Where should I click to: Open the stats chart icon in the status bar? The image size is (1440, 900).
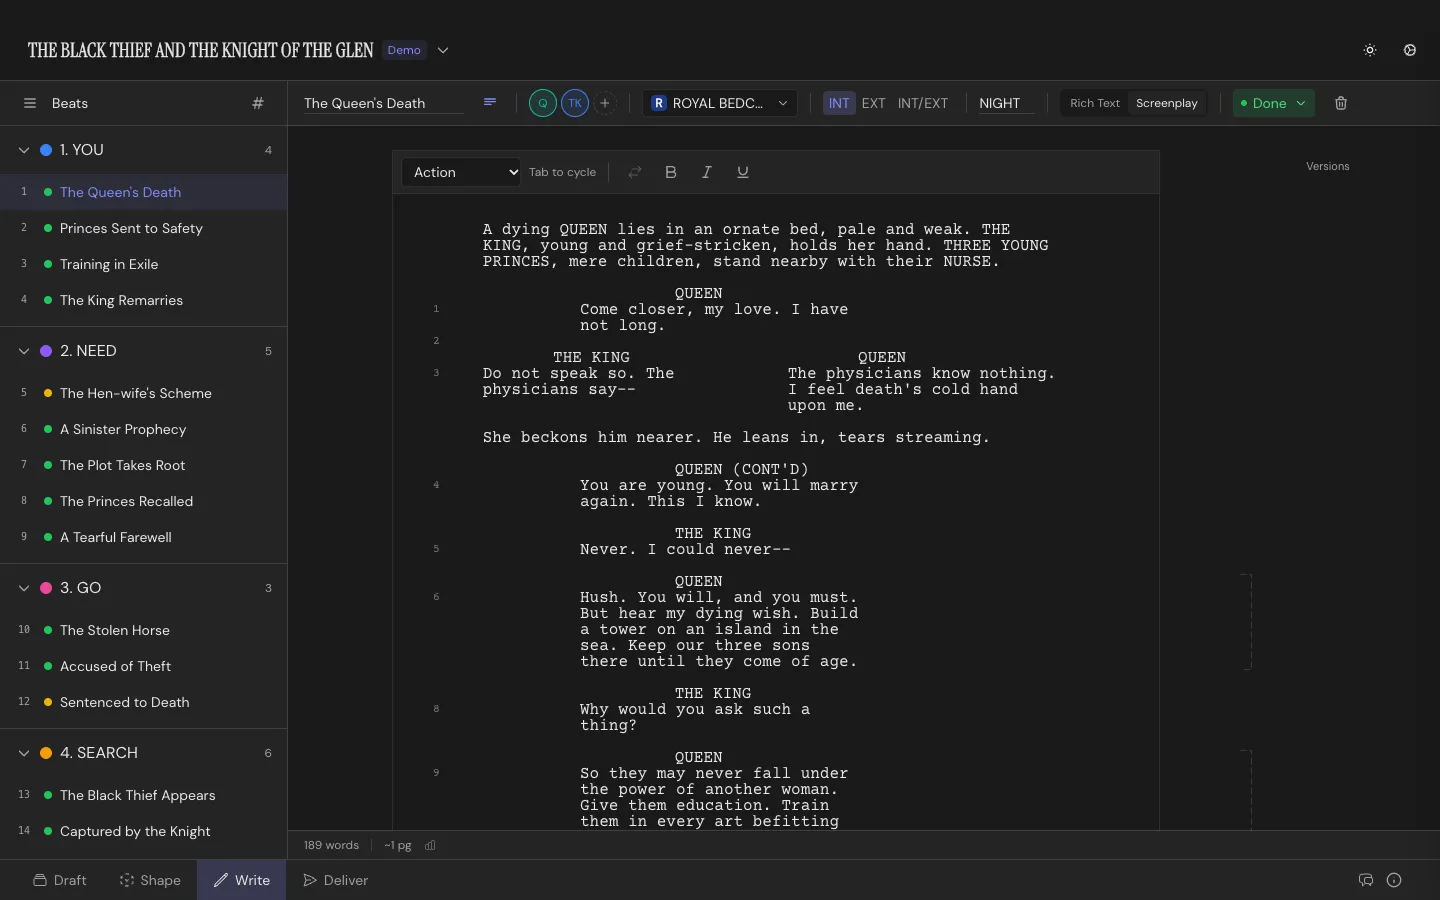[430, 845]
